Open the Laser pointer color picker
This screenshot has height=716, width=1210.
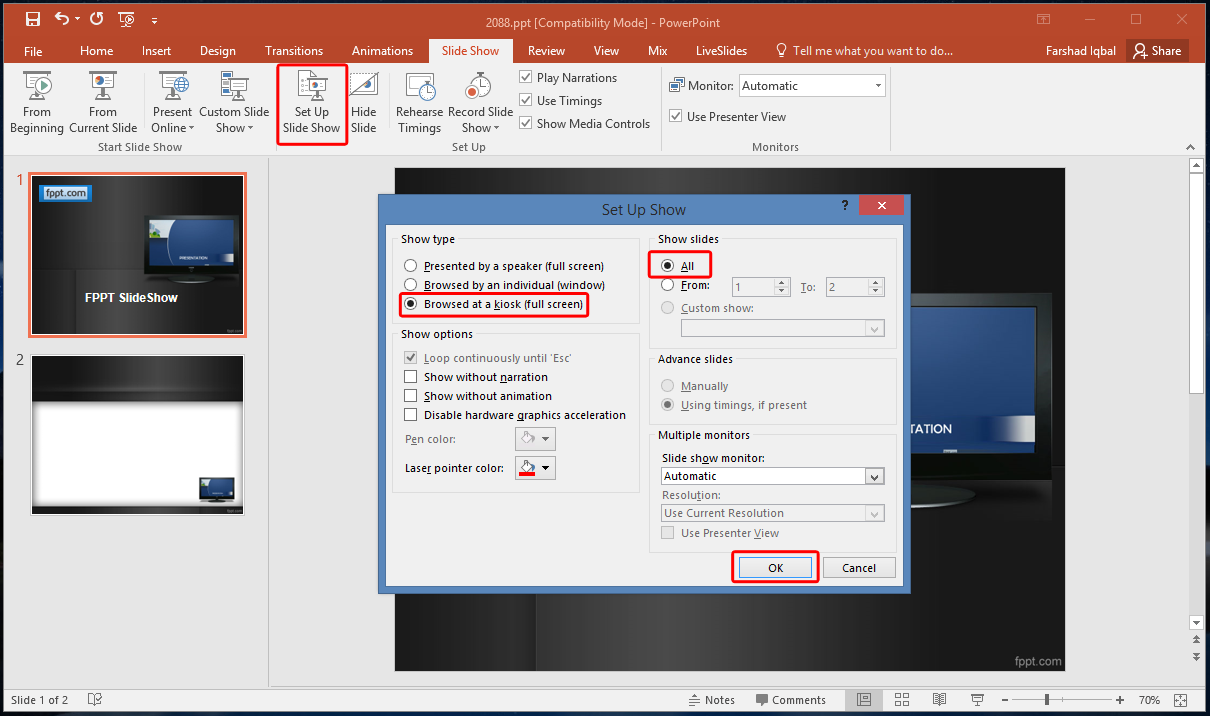pos(545,467)
